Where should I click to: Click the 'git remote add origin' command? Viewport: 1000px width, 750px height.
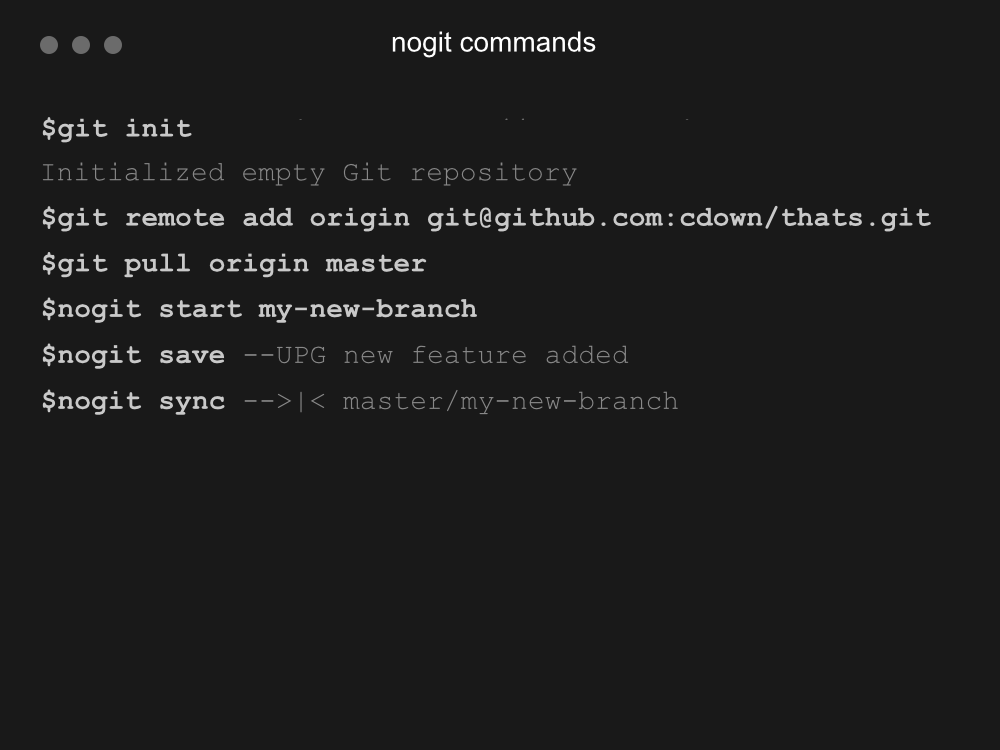point(225,218)
